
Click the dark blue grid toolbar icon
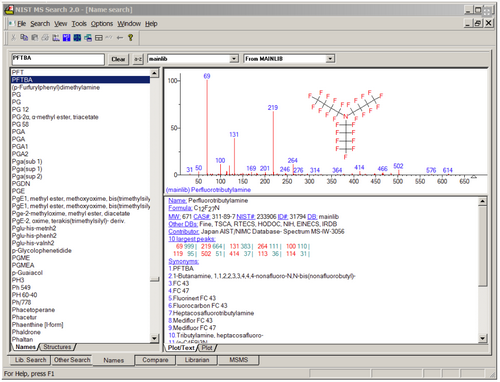(x=77, y=38)
